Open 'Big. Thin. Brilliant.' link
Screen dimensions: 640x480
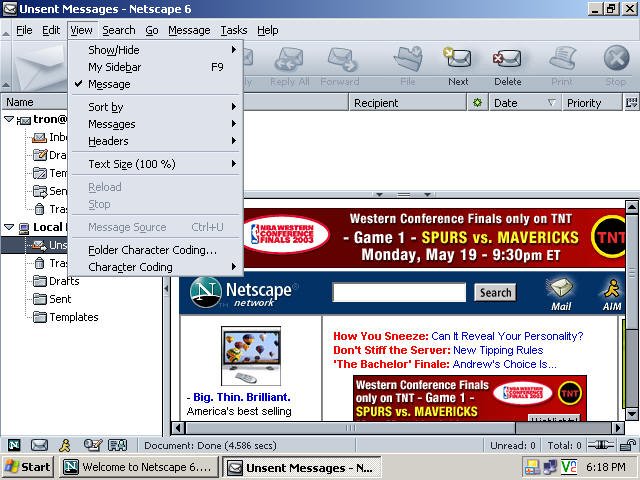242,397
